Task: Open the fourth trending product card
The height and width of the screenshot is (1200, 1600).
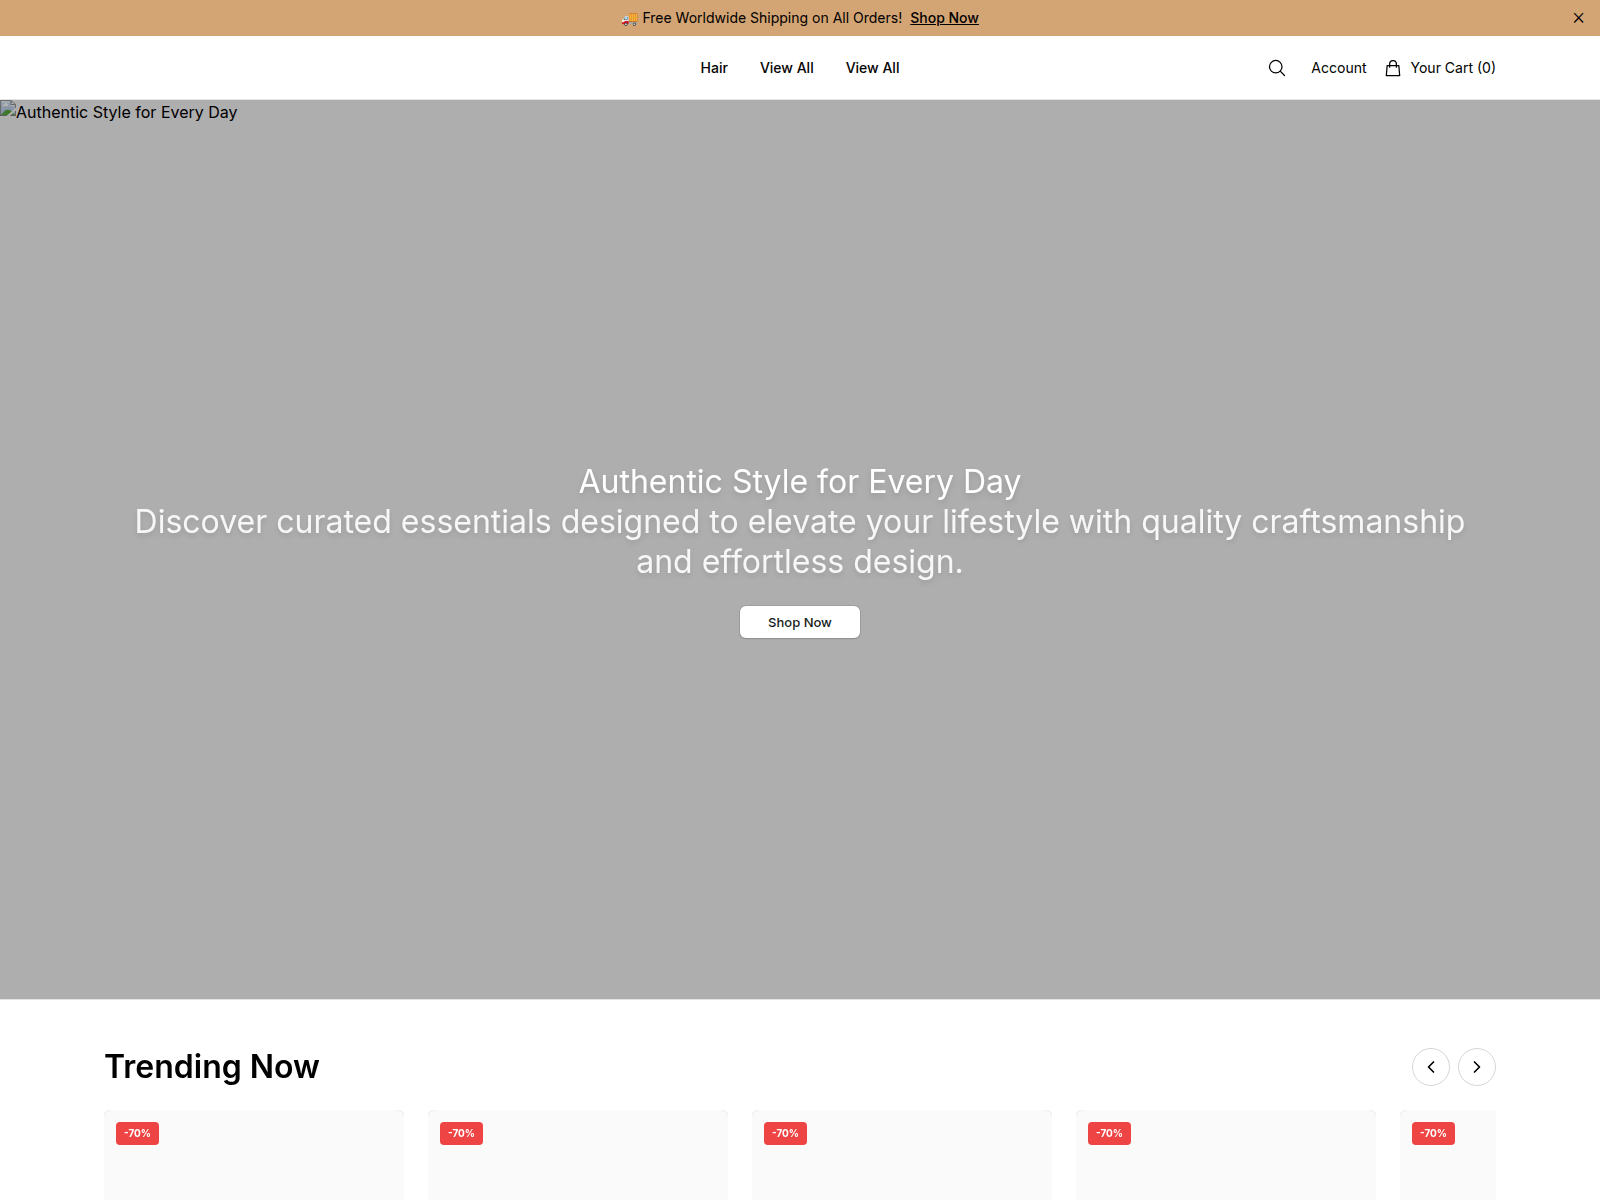Action: 1226,1155
